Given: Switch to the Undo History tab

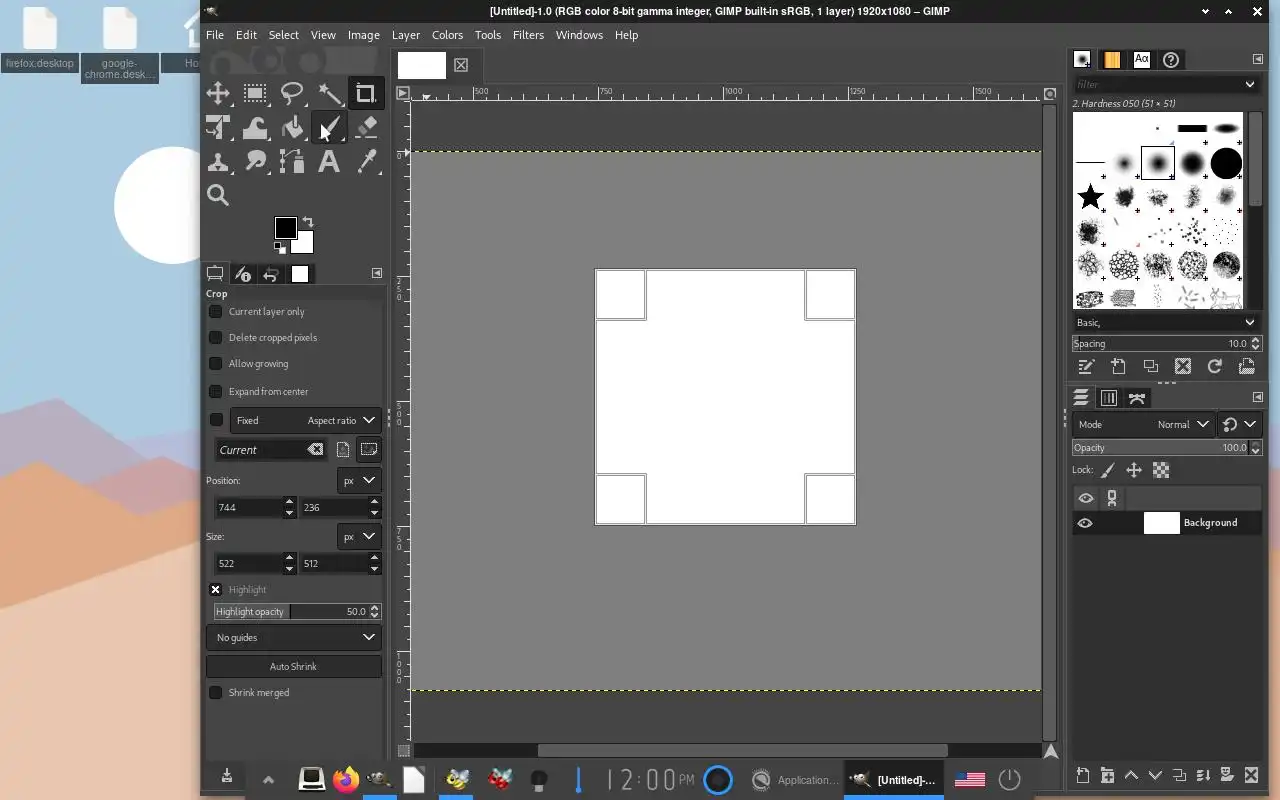Looking at the screenshot, I should click(271, 274).
